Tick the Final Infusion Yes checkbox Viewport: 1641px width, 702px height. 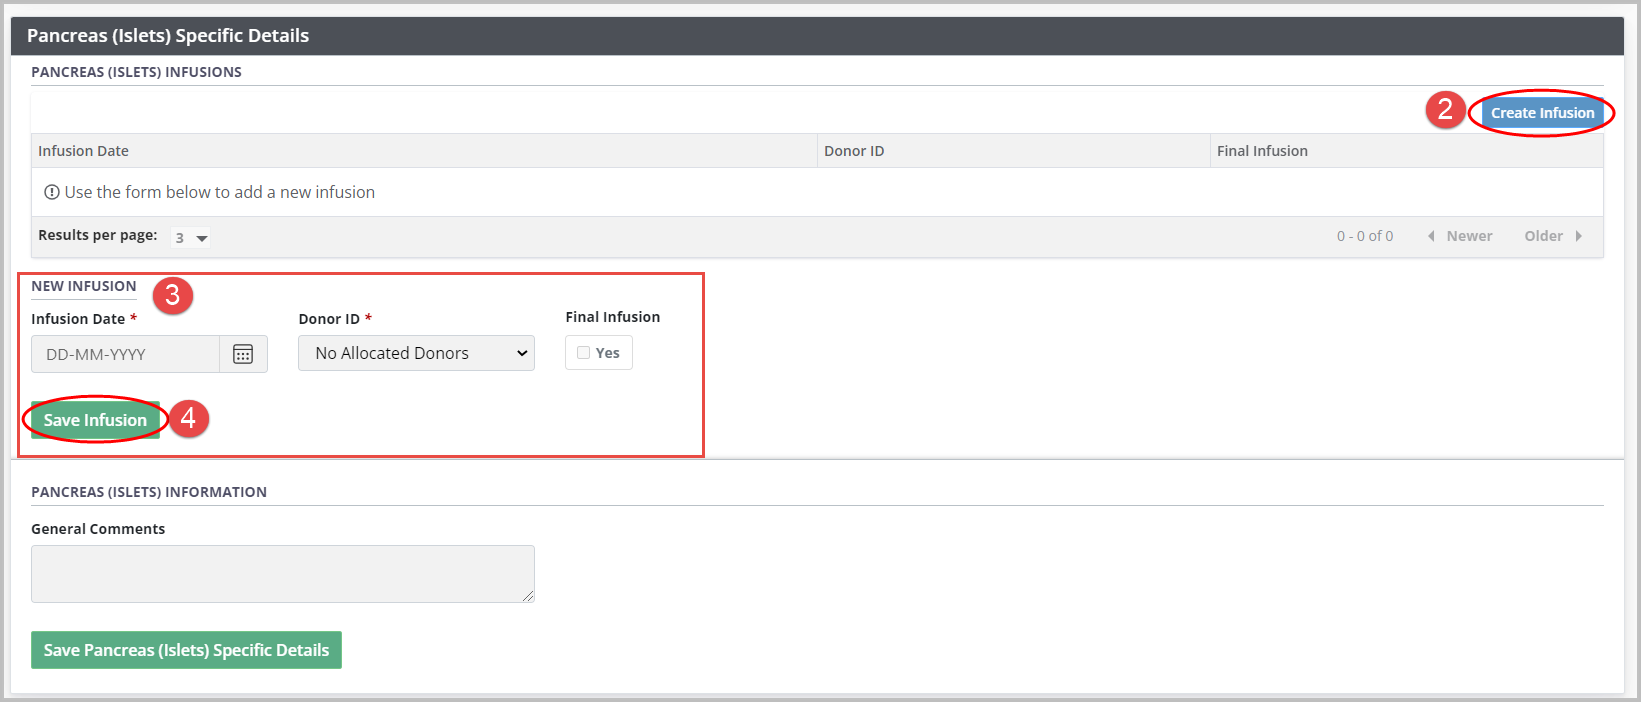point(584,353)
